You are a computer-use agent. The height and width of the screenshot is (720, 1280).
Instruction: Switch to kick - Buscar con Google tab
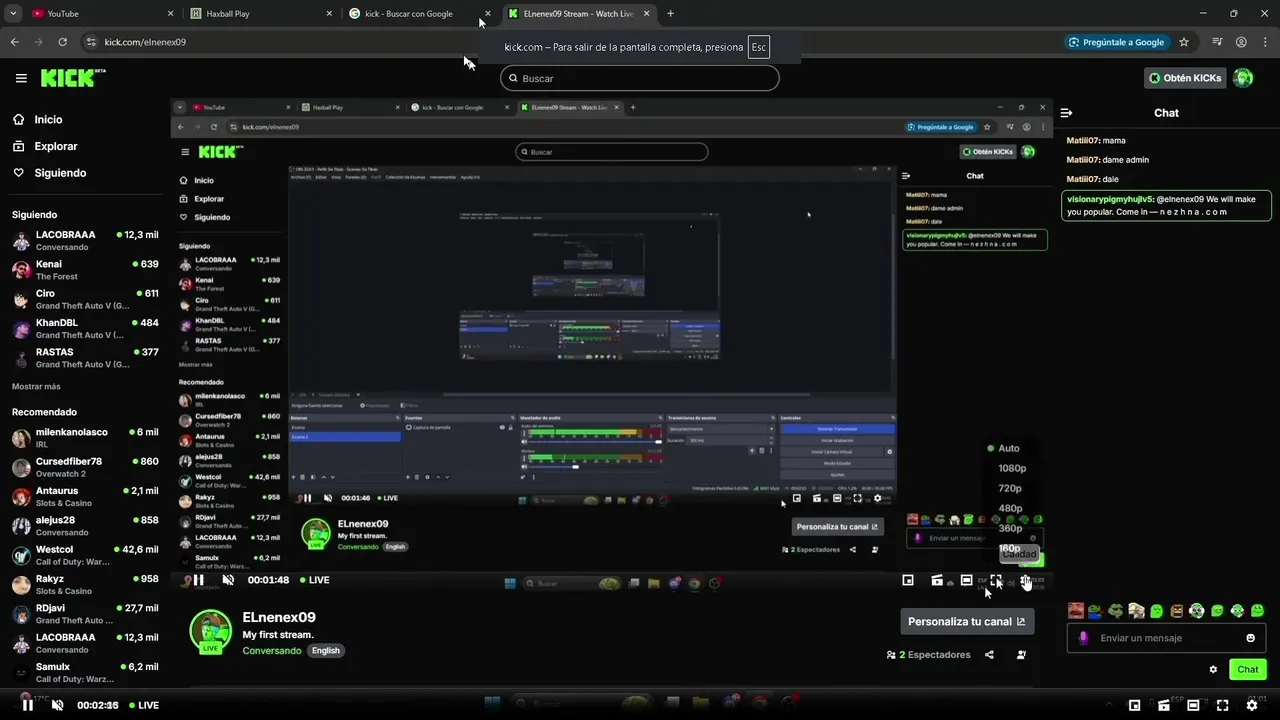coord(420,14)
